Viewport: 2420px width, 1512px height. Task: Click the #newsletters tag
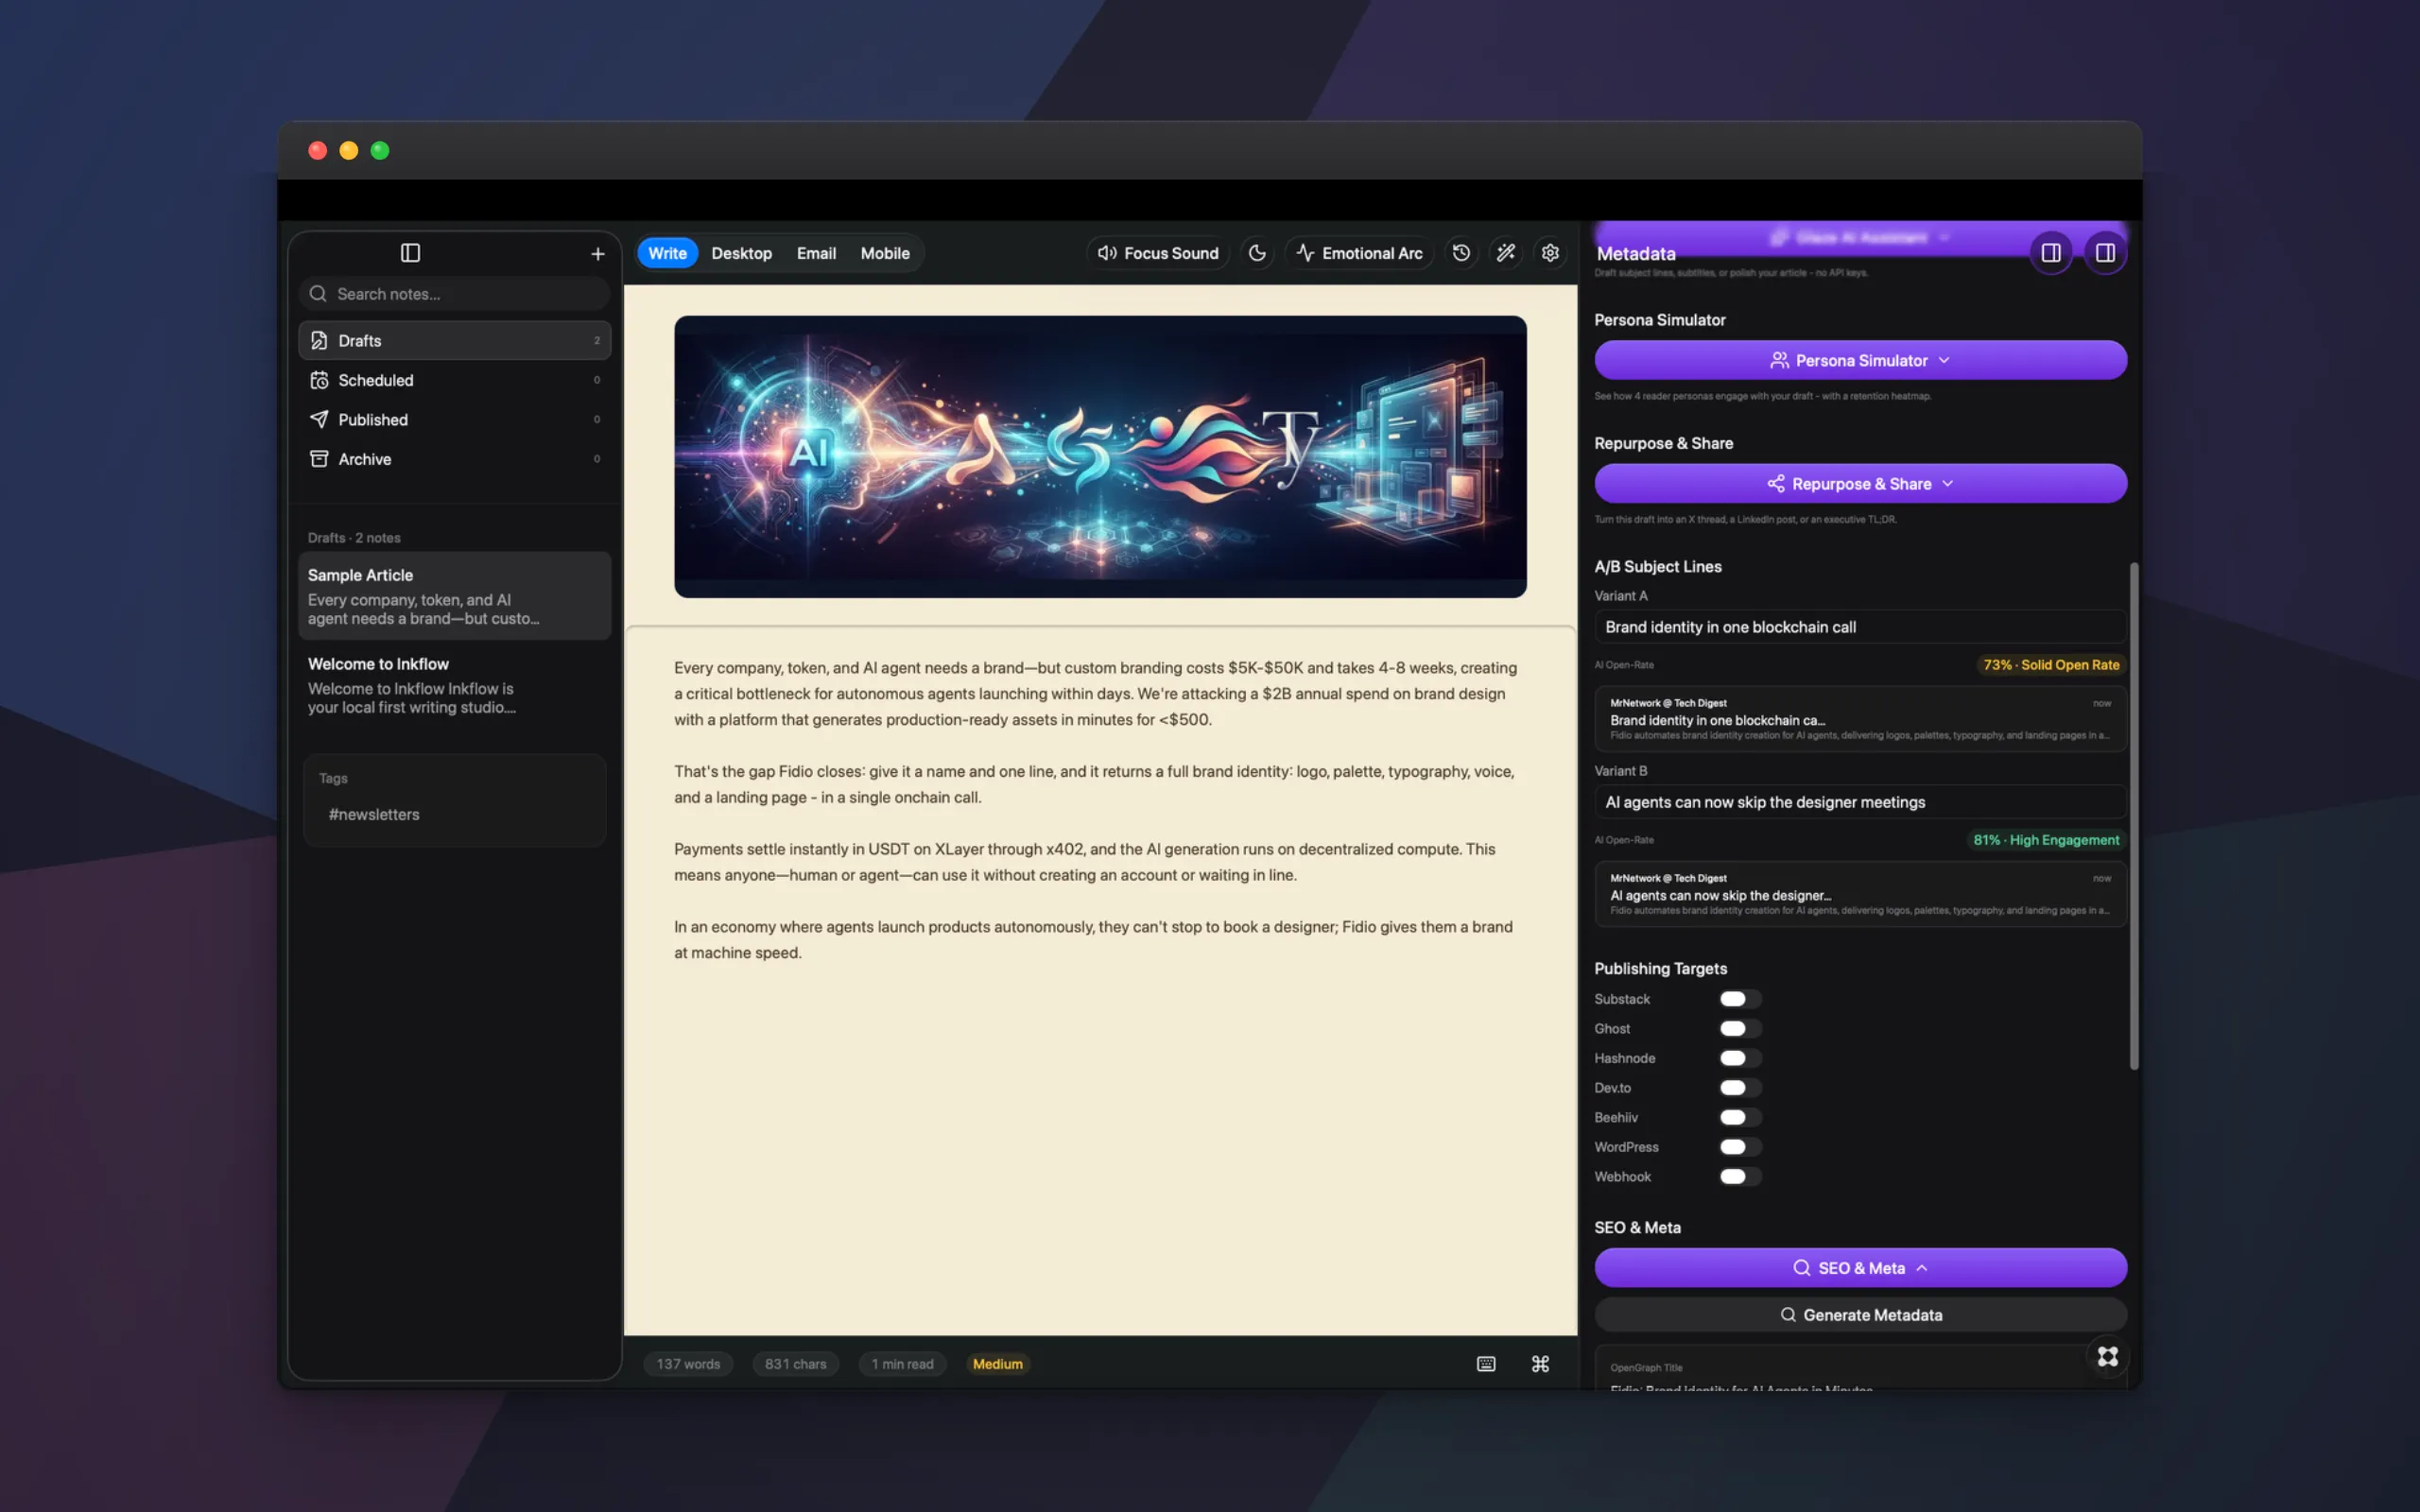(374, 814)
